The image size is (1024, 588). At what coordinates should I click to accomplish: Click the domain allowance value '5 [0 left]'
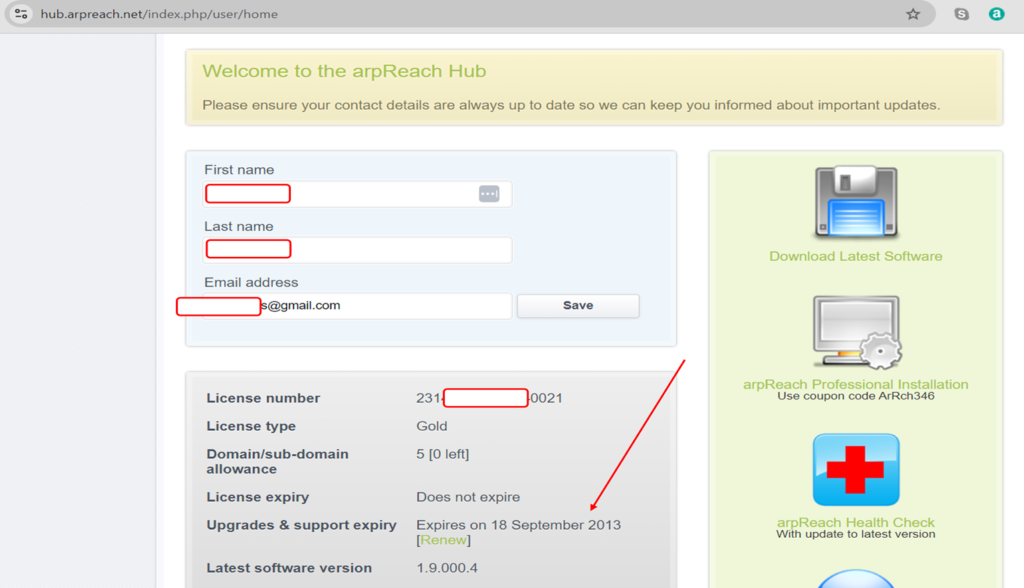pos(443,454)
